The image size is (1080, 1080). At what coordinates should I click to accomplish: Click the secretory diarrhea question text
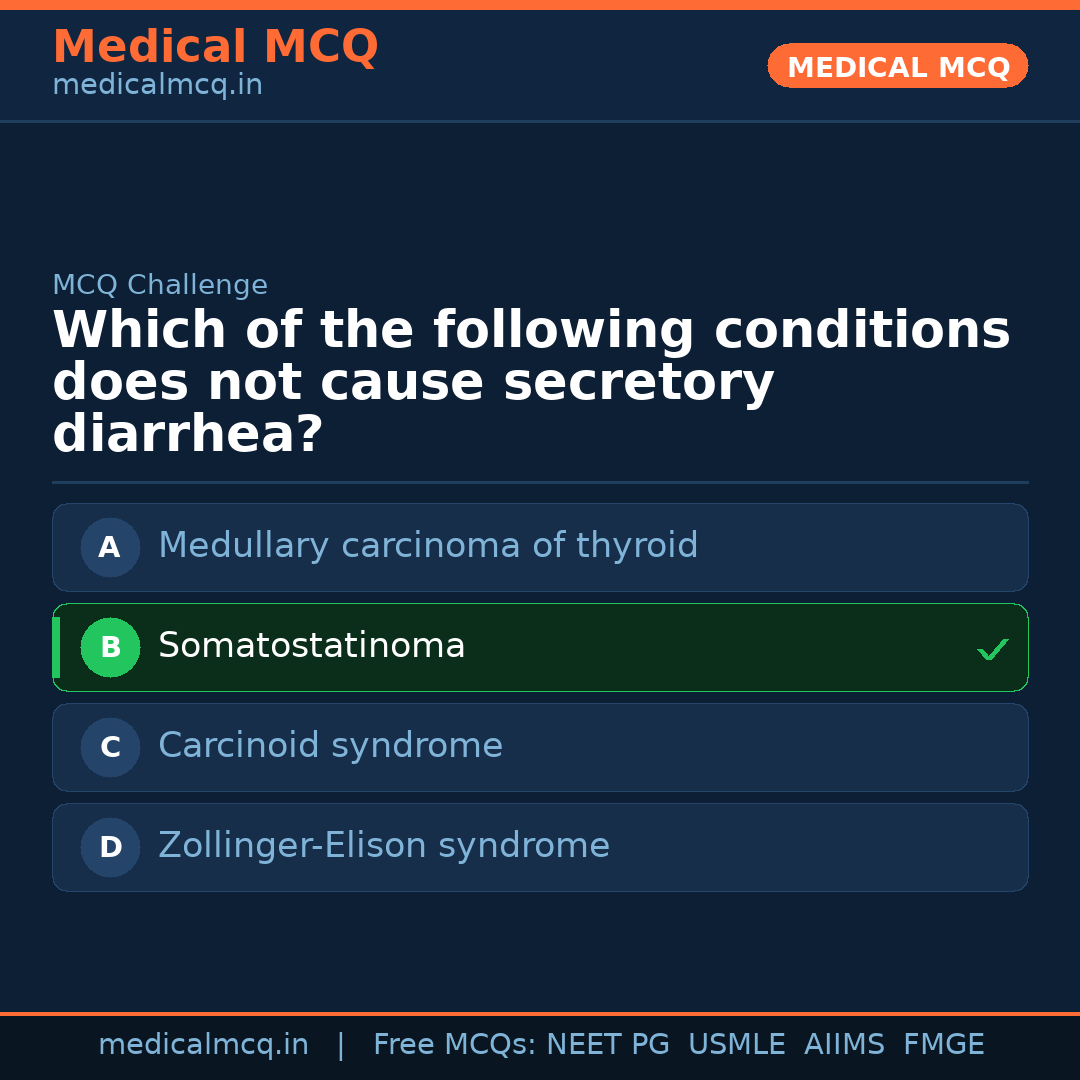[x=530, y=383]
